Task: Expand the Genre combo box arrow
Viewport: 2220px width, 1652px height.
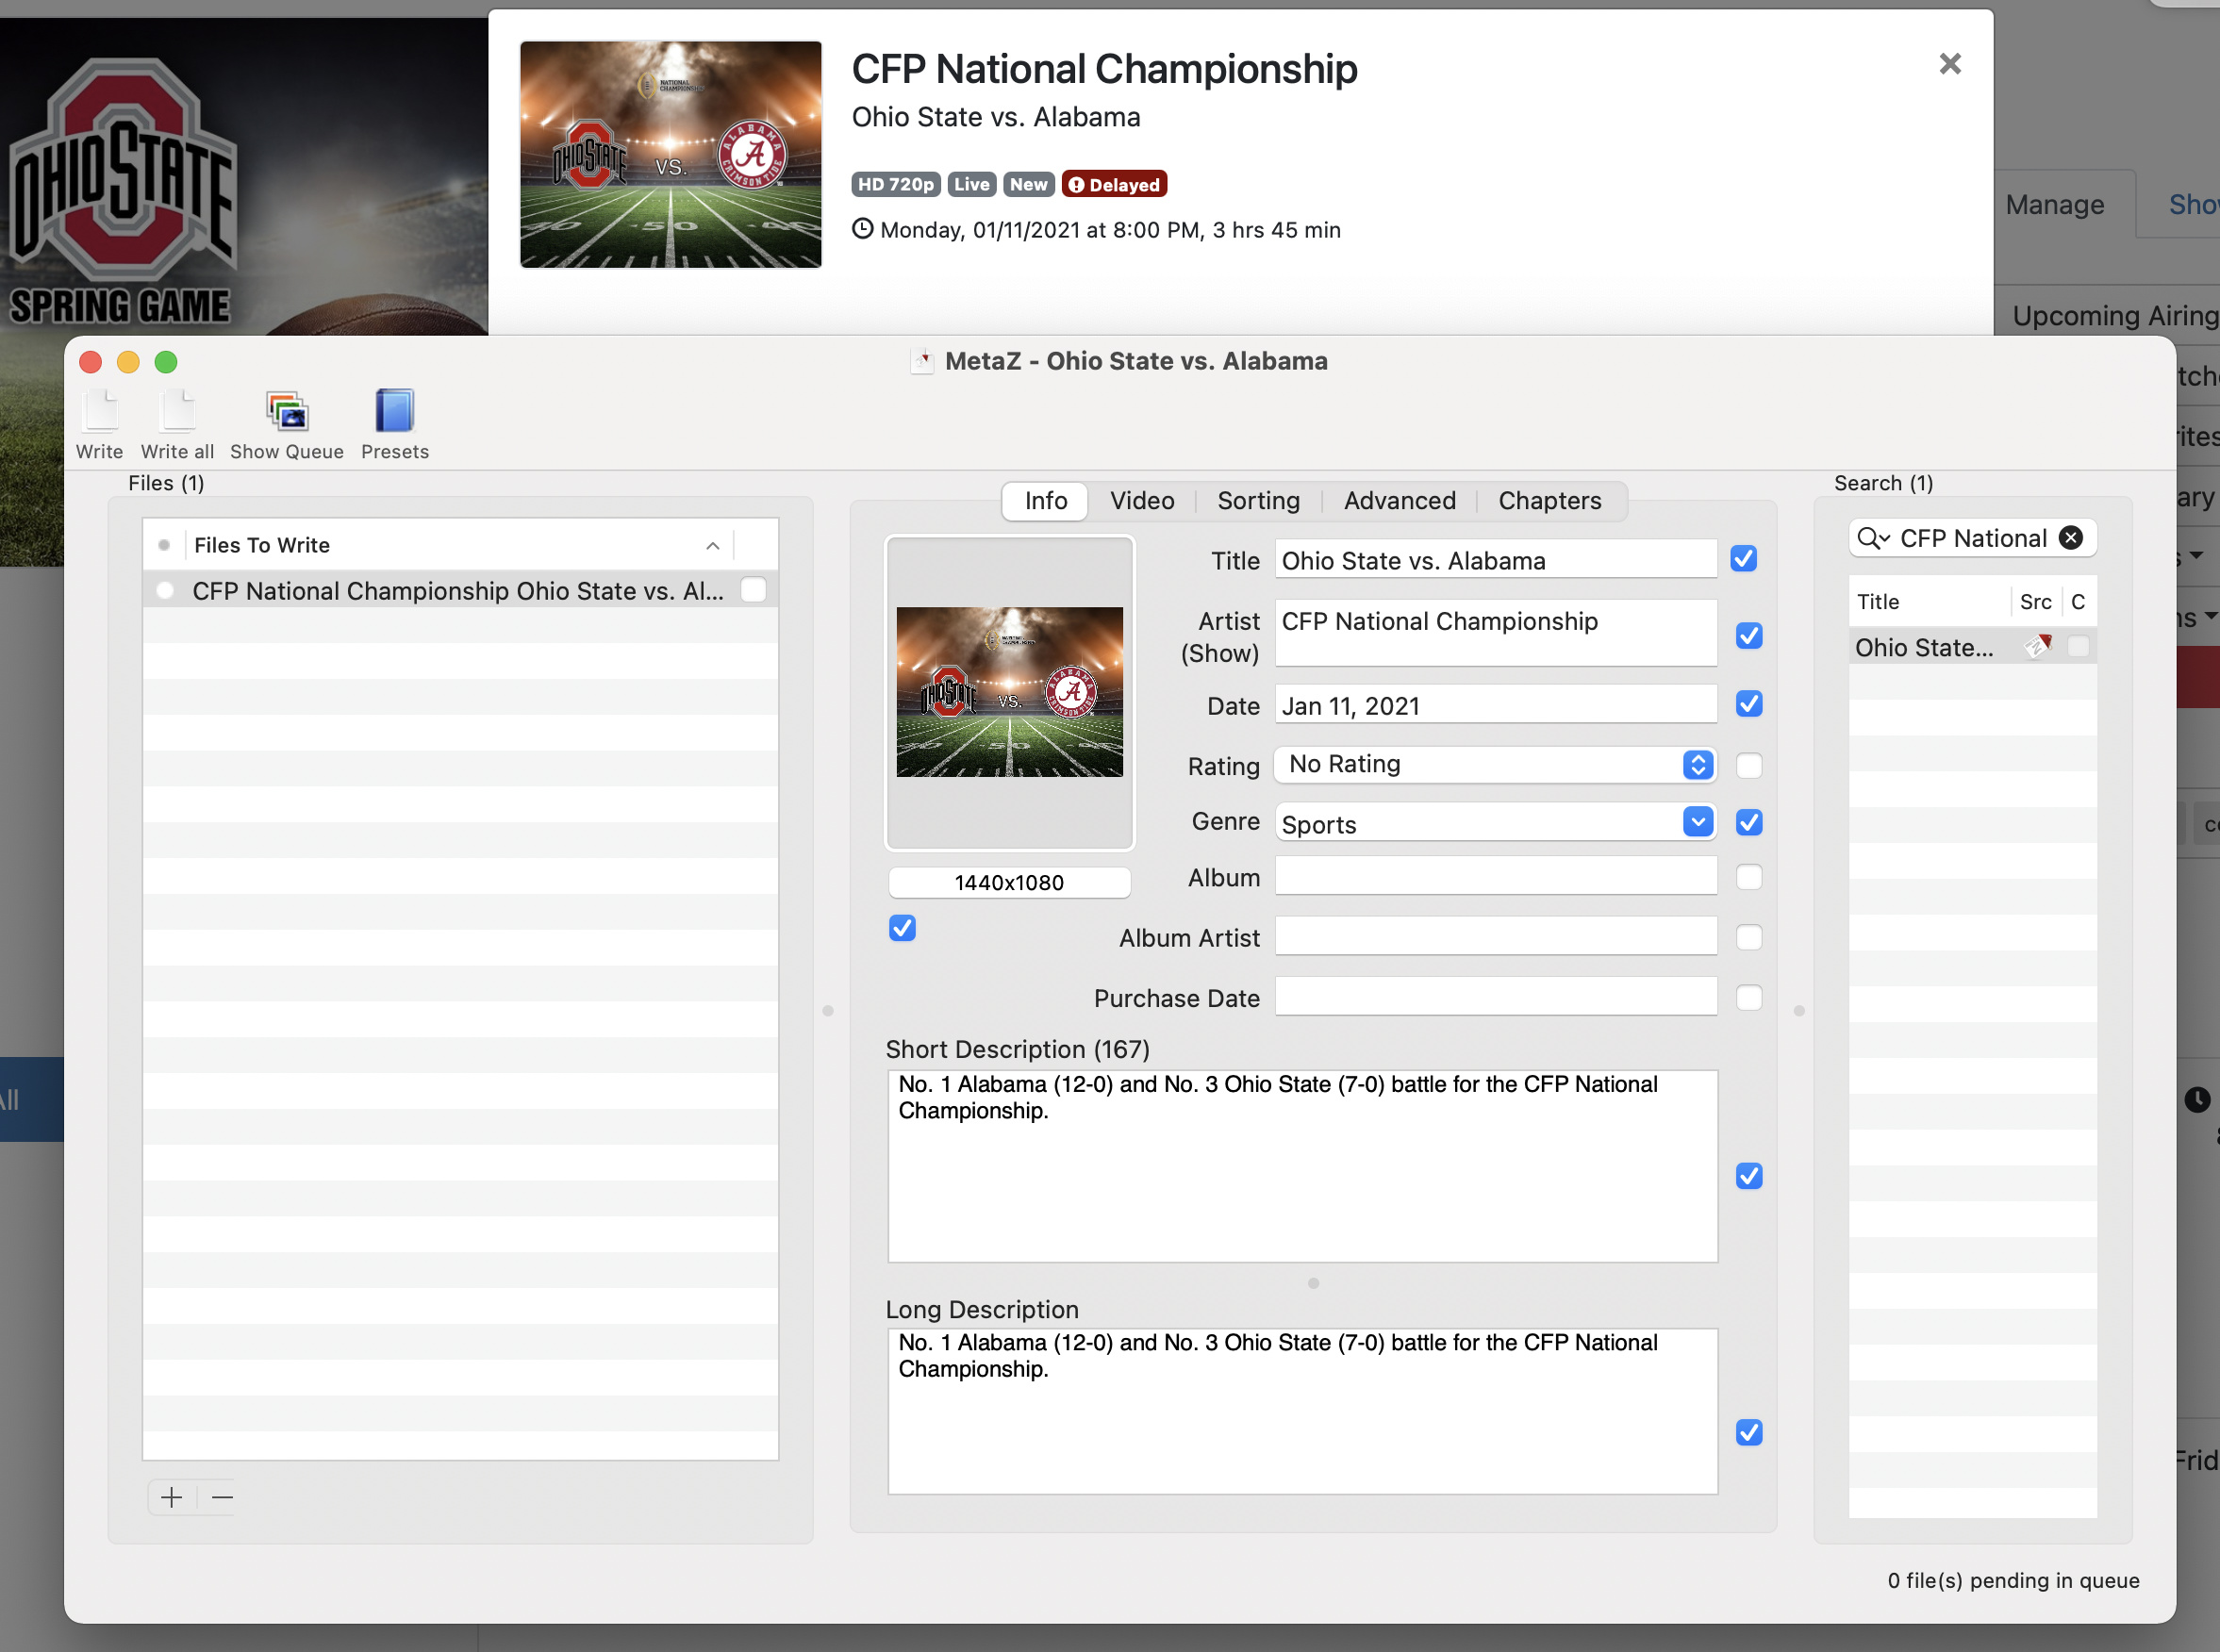Action: pyautogui.click(x=1697, y=822)
